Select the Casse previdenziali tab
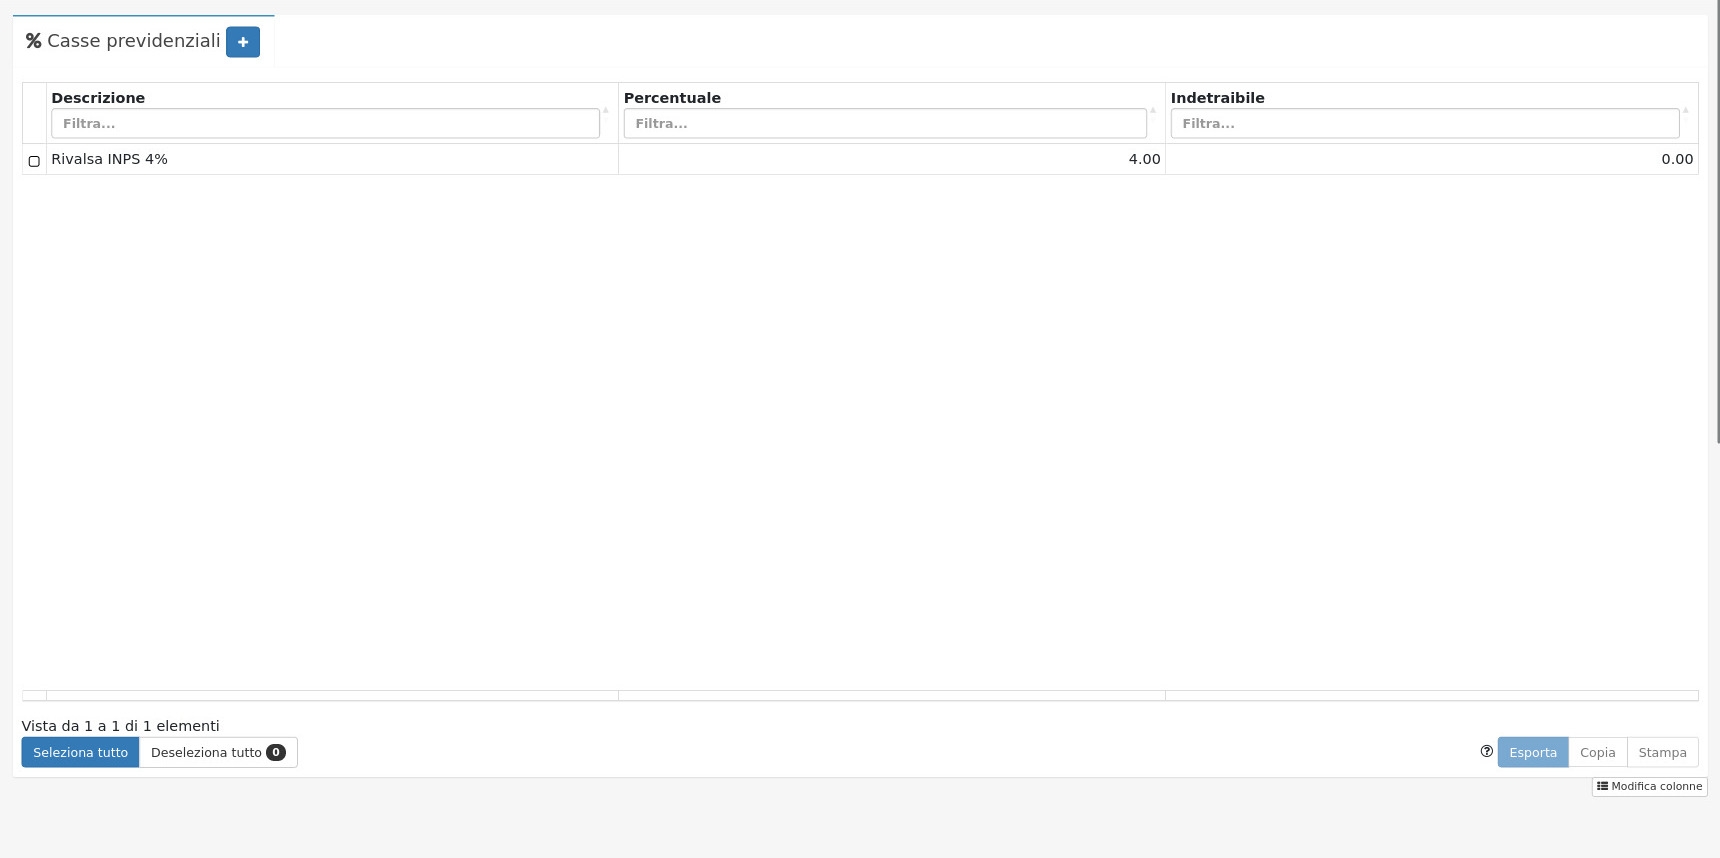 [132, 41]
